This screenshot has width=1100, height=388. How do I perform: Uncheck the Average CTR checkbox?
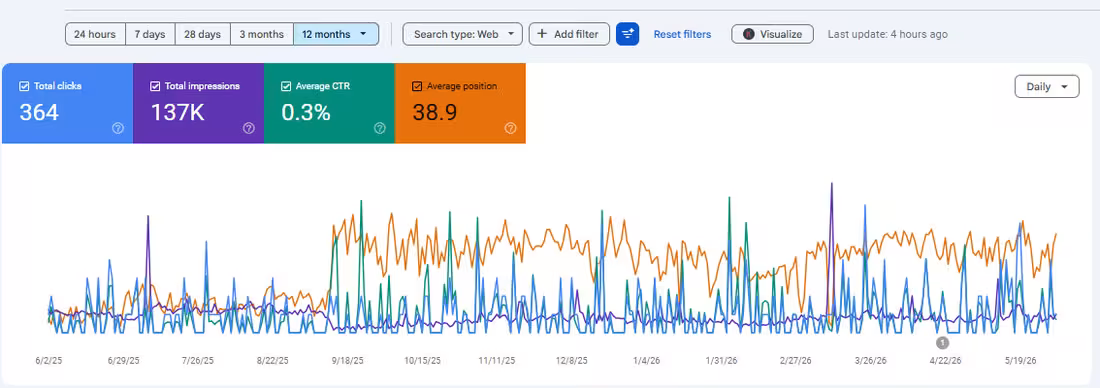point(286,86)
